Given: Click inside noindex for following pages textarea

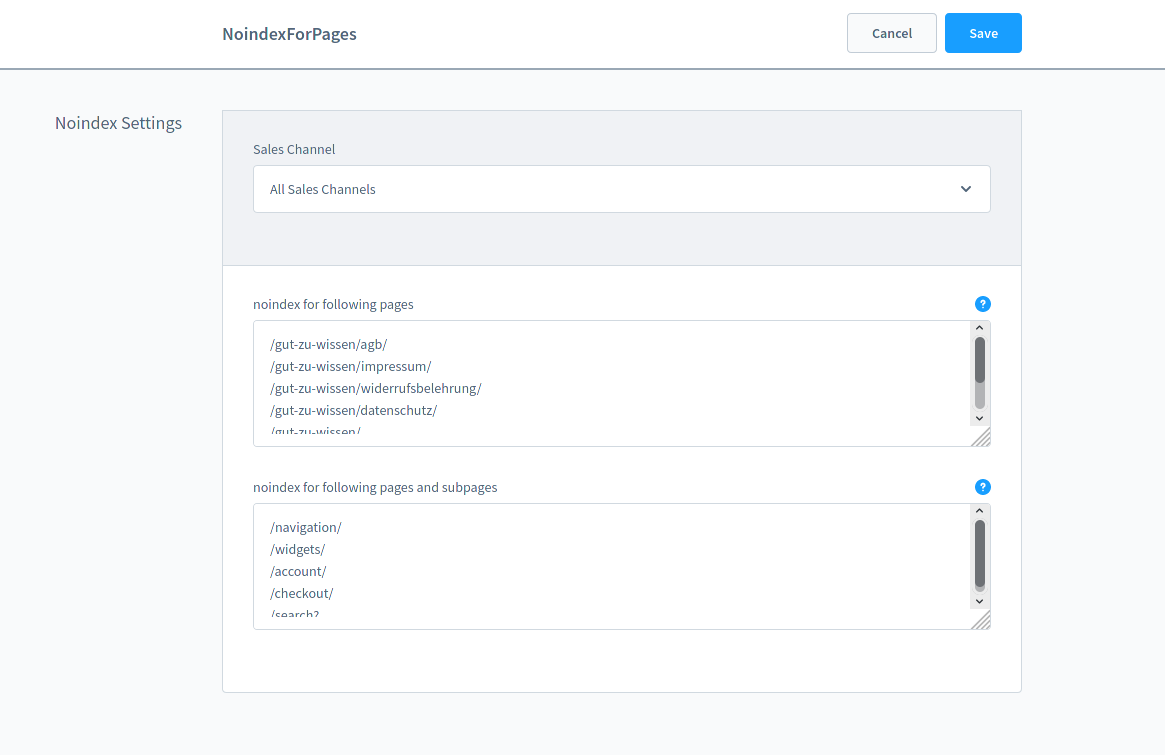Looking at the screenshot, I should coord(621,383).
